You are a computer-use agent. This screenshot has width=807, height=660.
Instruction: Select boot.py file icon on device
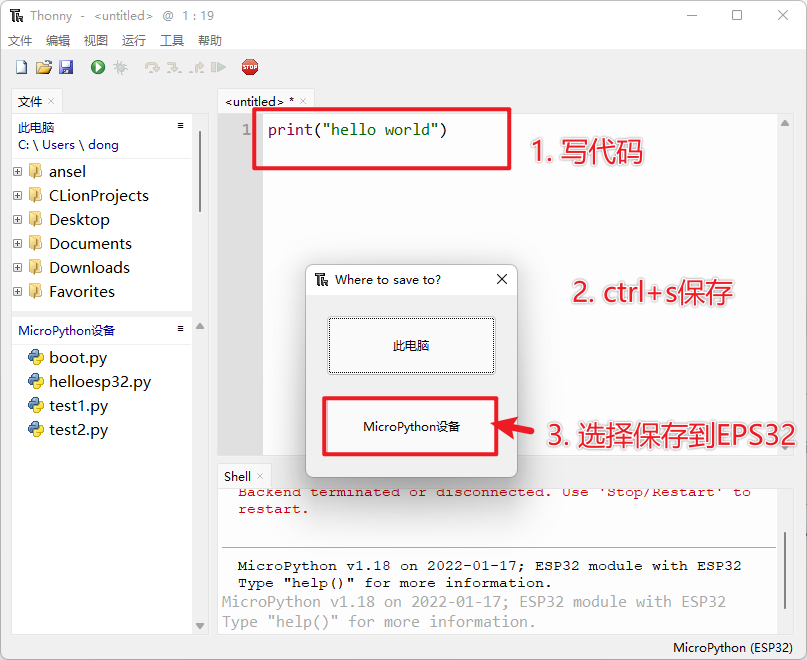(x=36, y=357)
